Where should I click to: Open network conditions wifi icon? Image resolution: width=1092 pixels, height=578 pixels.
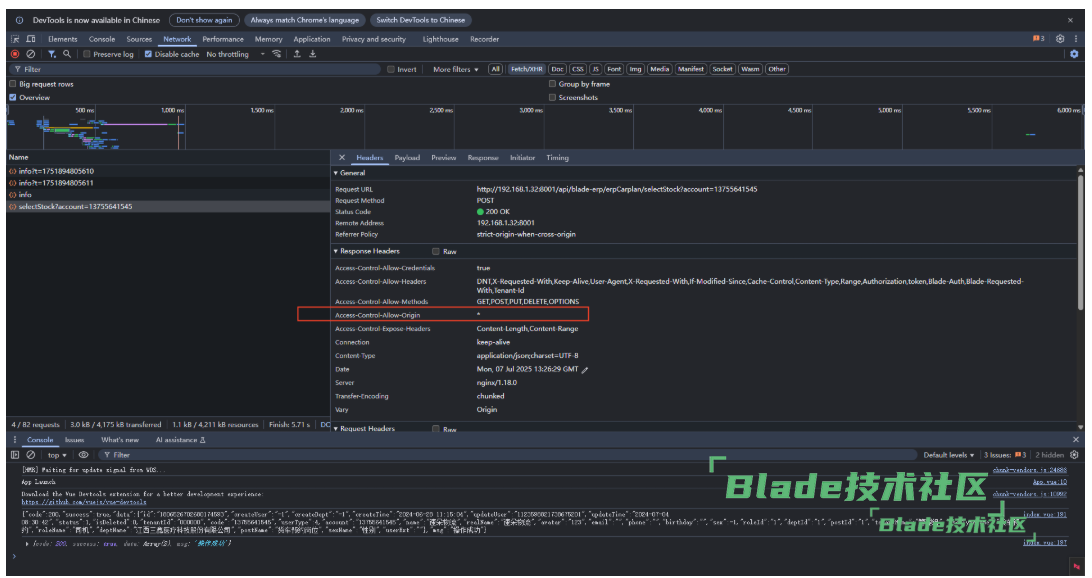(x=277, y=54)
